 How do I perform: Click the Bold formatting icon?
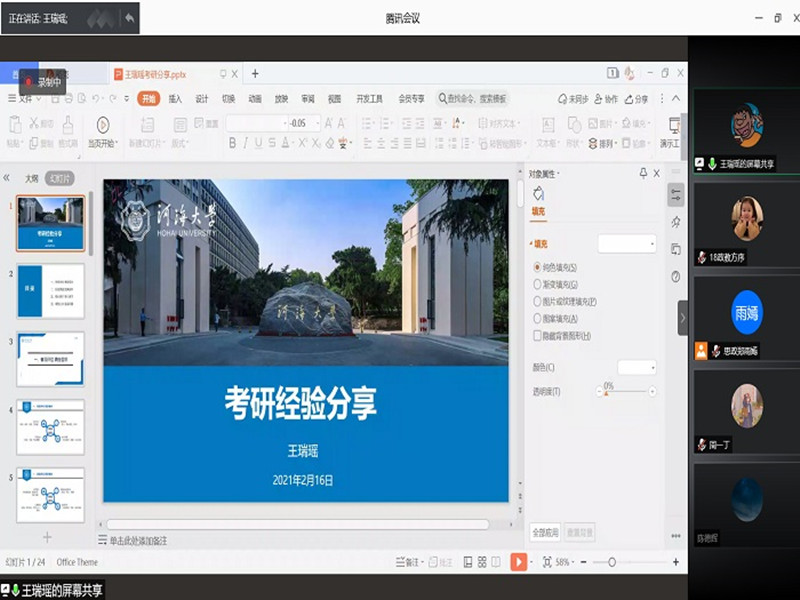tap(232, 143)
